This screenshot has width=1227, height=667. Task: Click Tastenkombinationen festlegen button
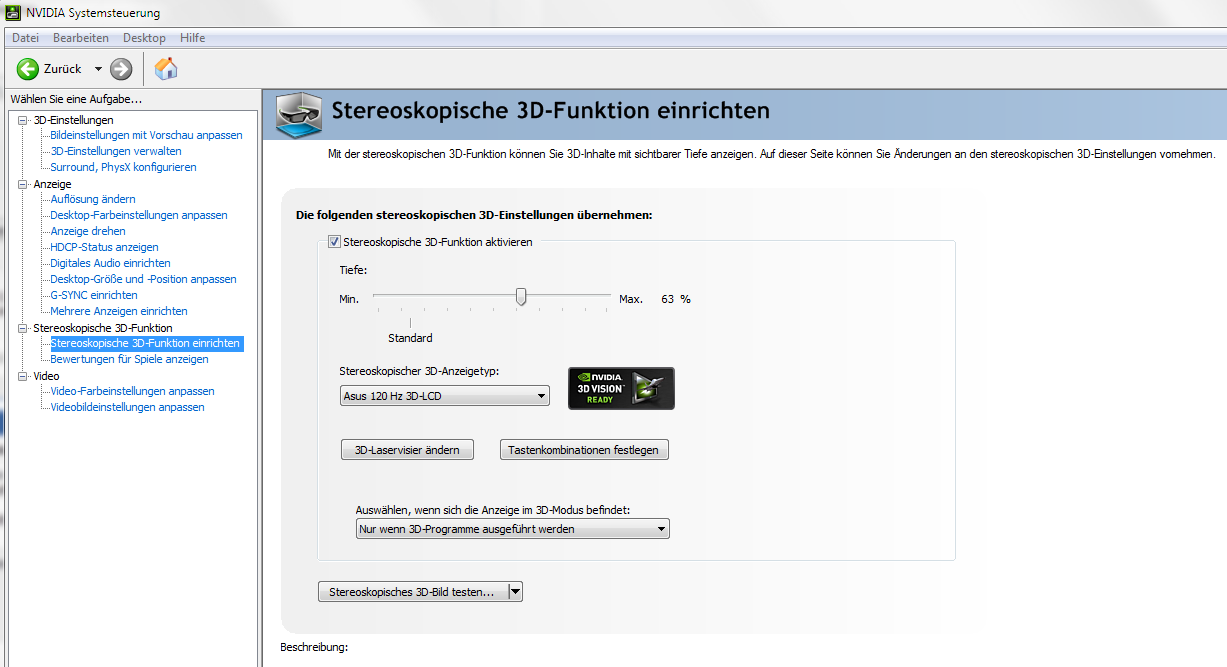(x=584, y=450)
